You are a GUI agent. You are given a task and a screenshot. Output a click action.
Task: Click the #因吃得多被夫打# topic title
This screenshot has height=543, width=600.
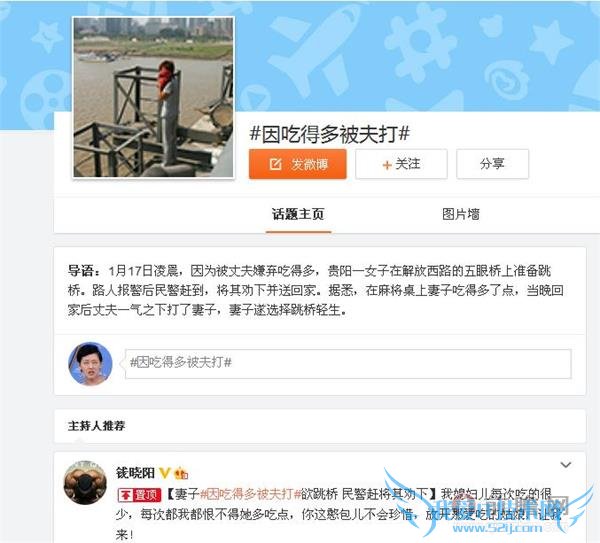329,134
